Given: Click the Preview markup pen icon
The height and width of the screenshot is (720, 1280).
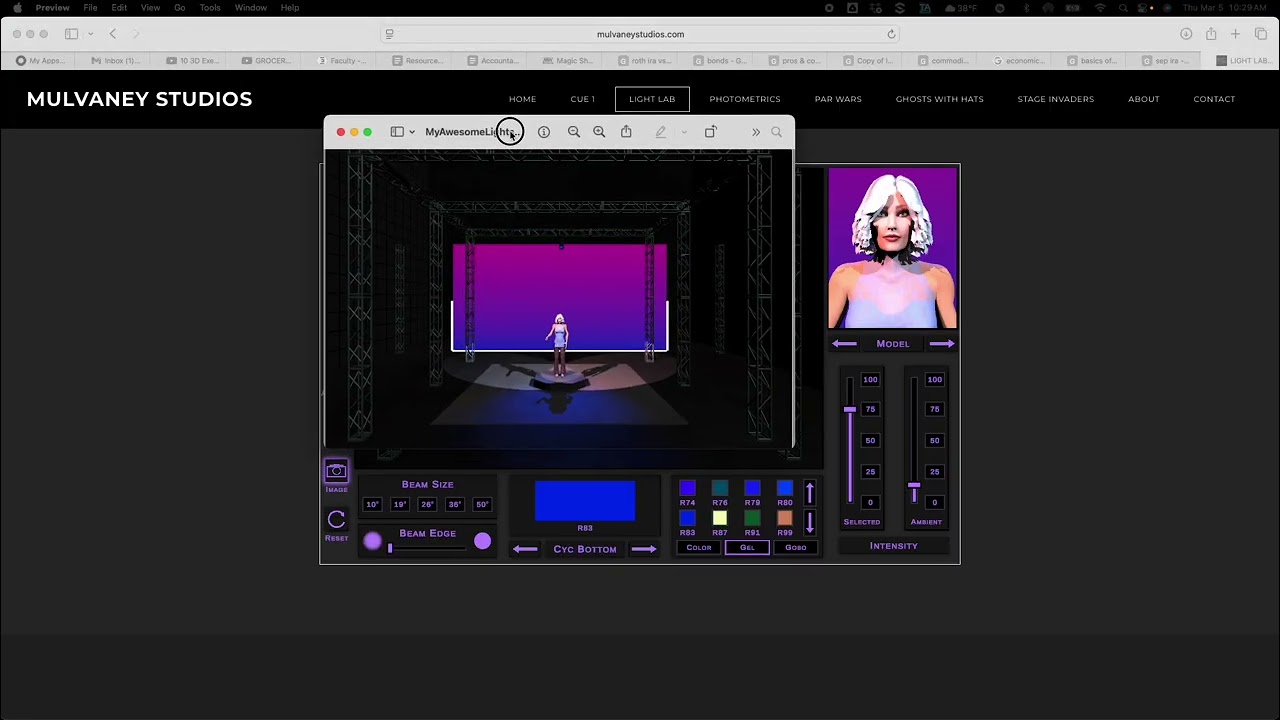Looking at the screenshot, I should pos(660,132).
